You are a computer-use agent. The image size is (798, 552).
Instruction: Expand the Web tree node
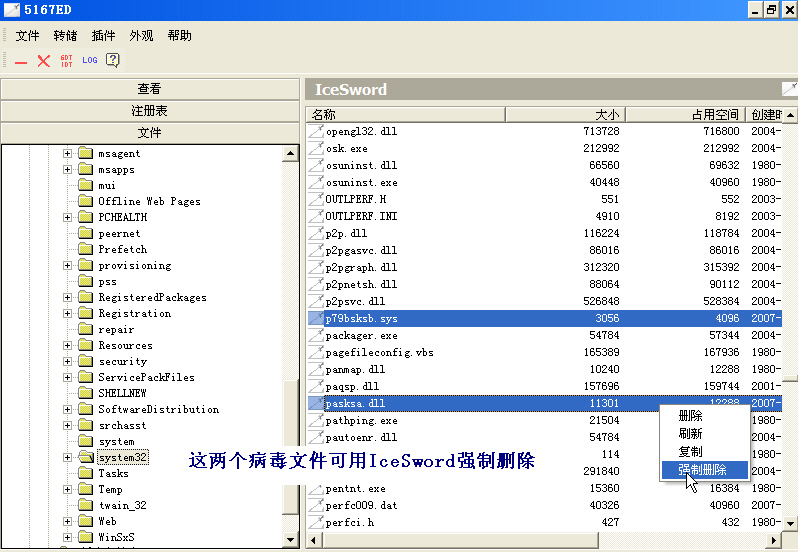[67, 521]
